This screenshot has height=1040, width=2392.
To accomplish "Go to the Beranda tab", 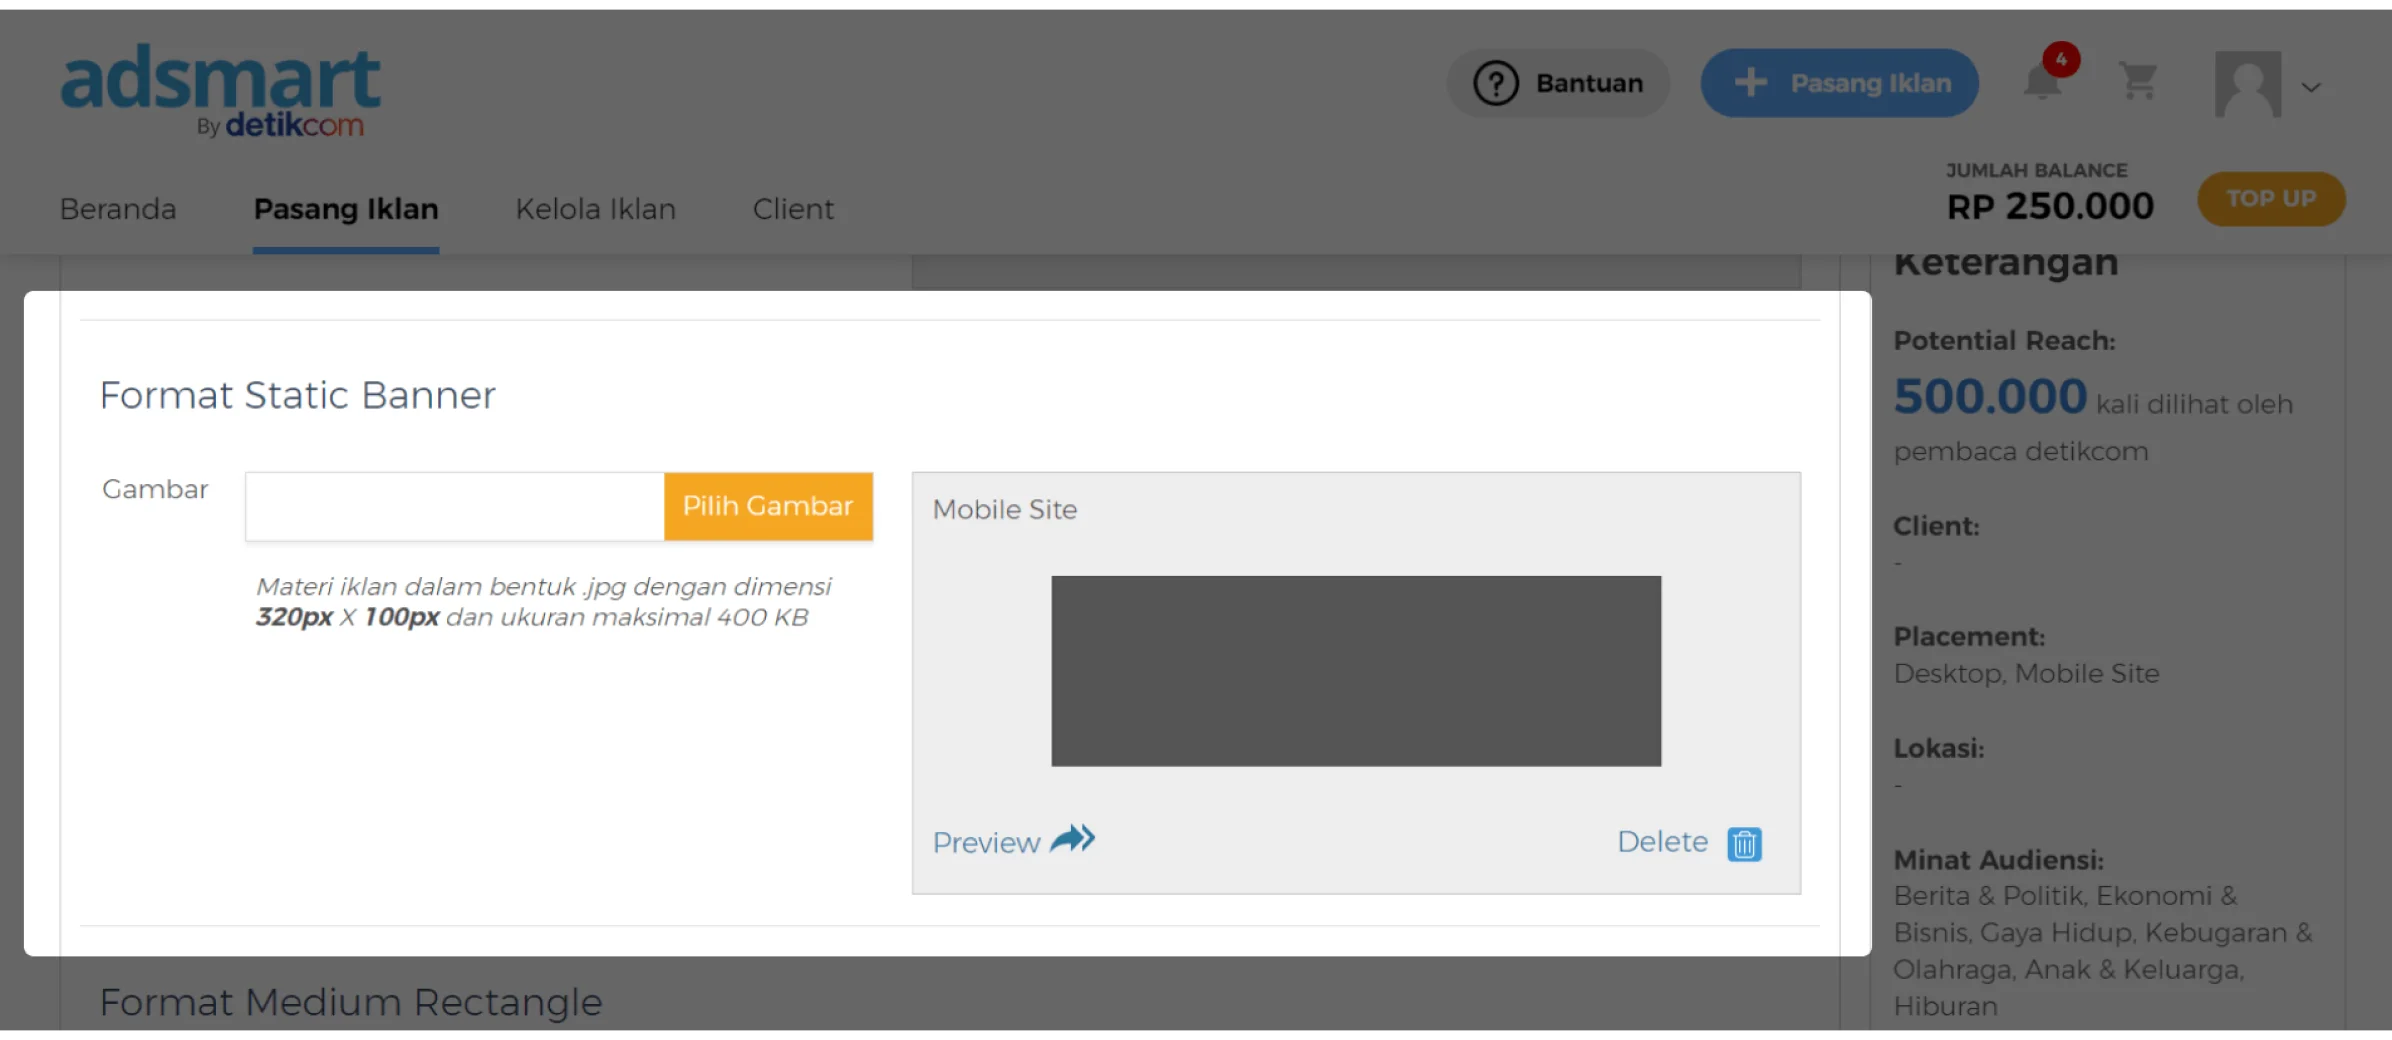I will 118,209.
